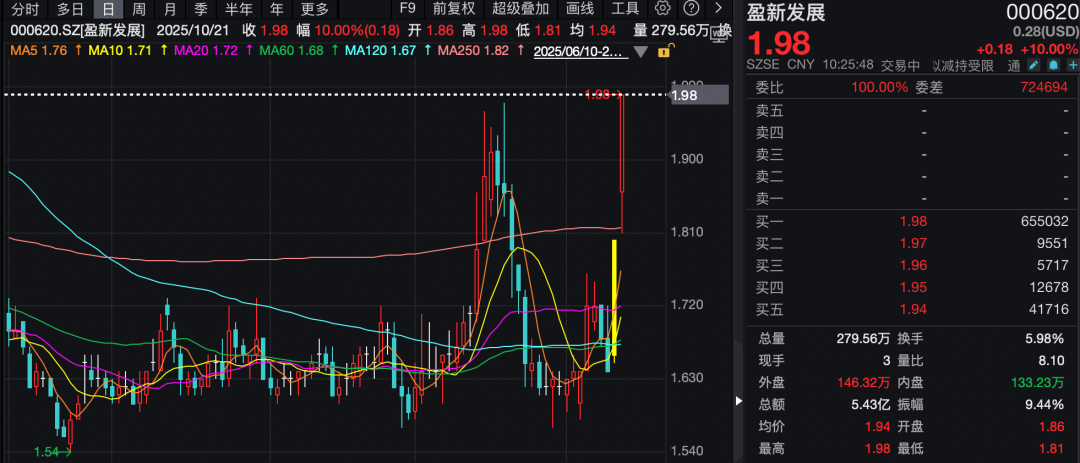Click the help question mark icon
Screen dimensions: 1080x463
coord(690,9)
